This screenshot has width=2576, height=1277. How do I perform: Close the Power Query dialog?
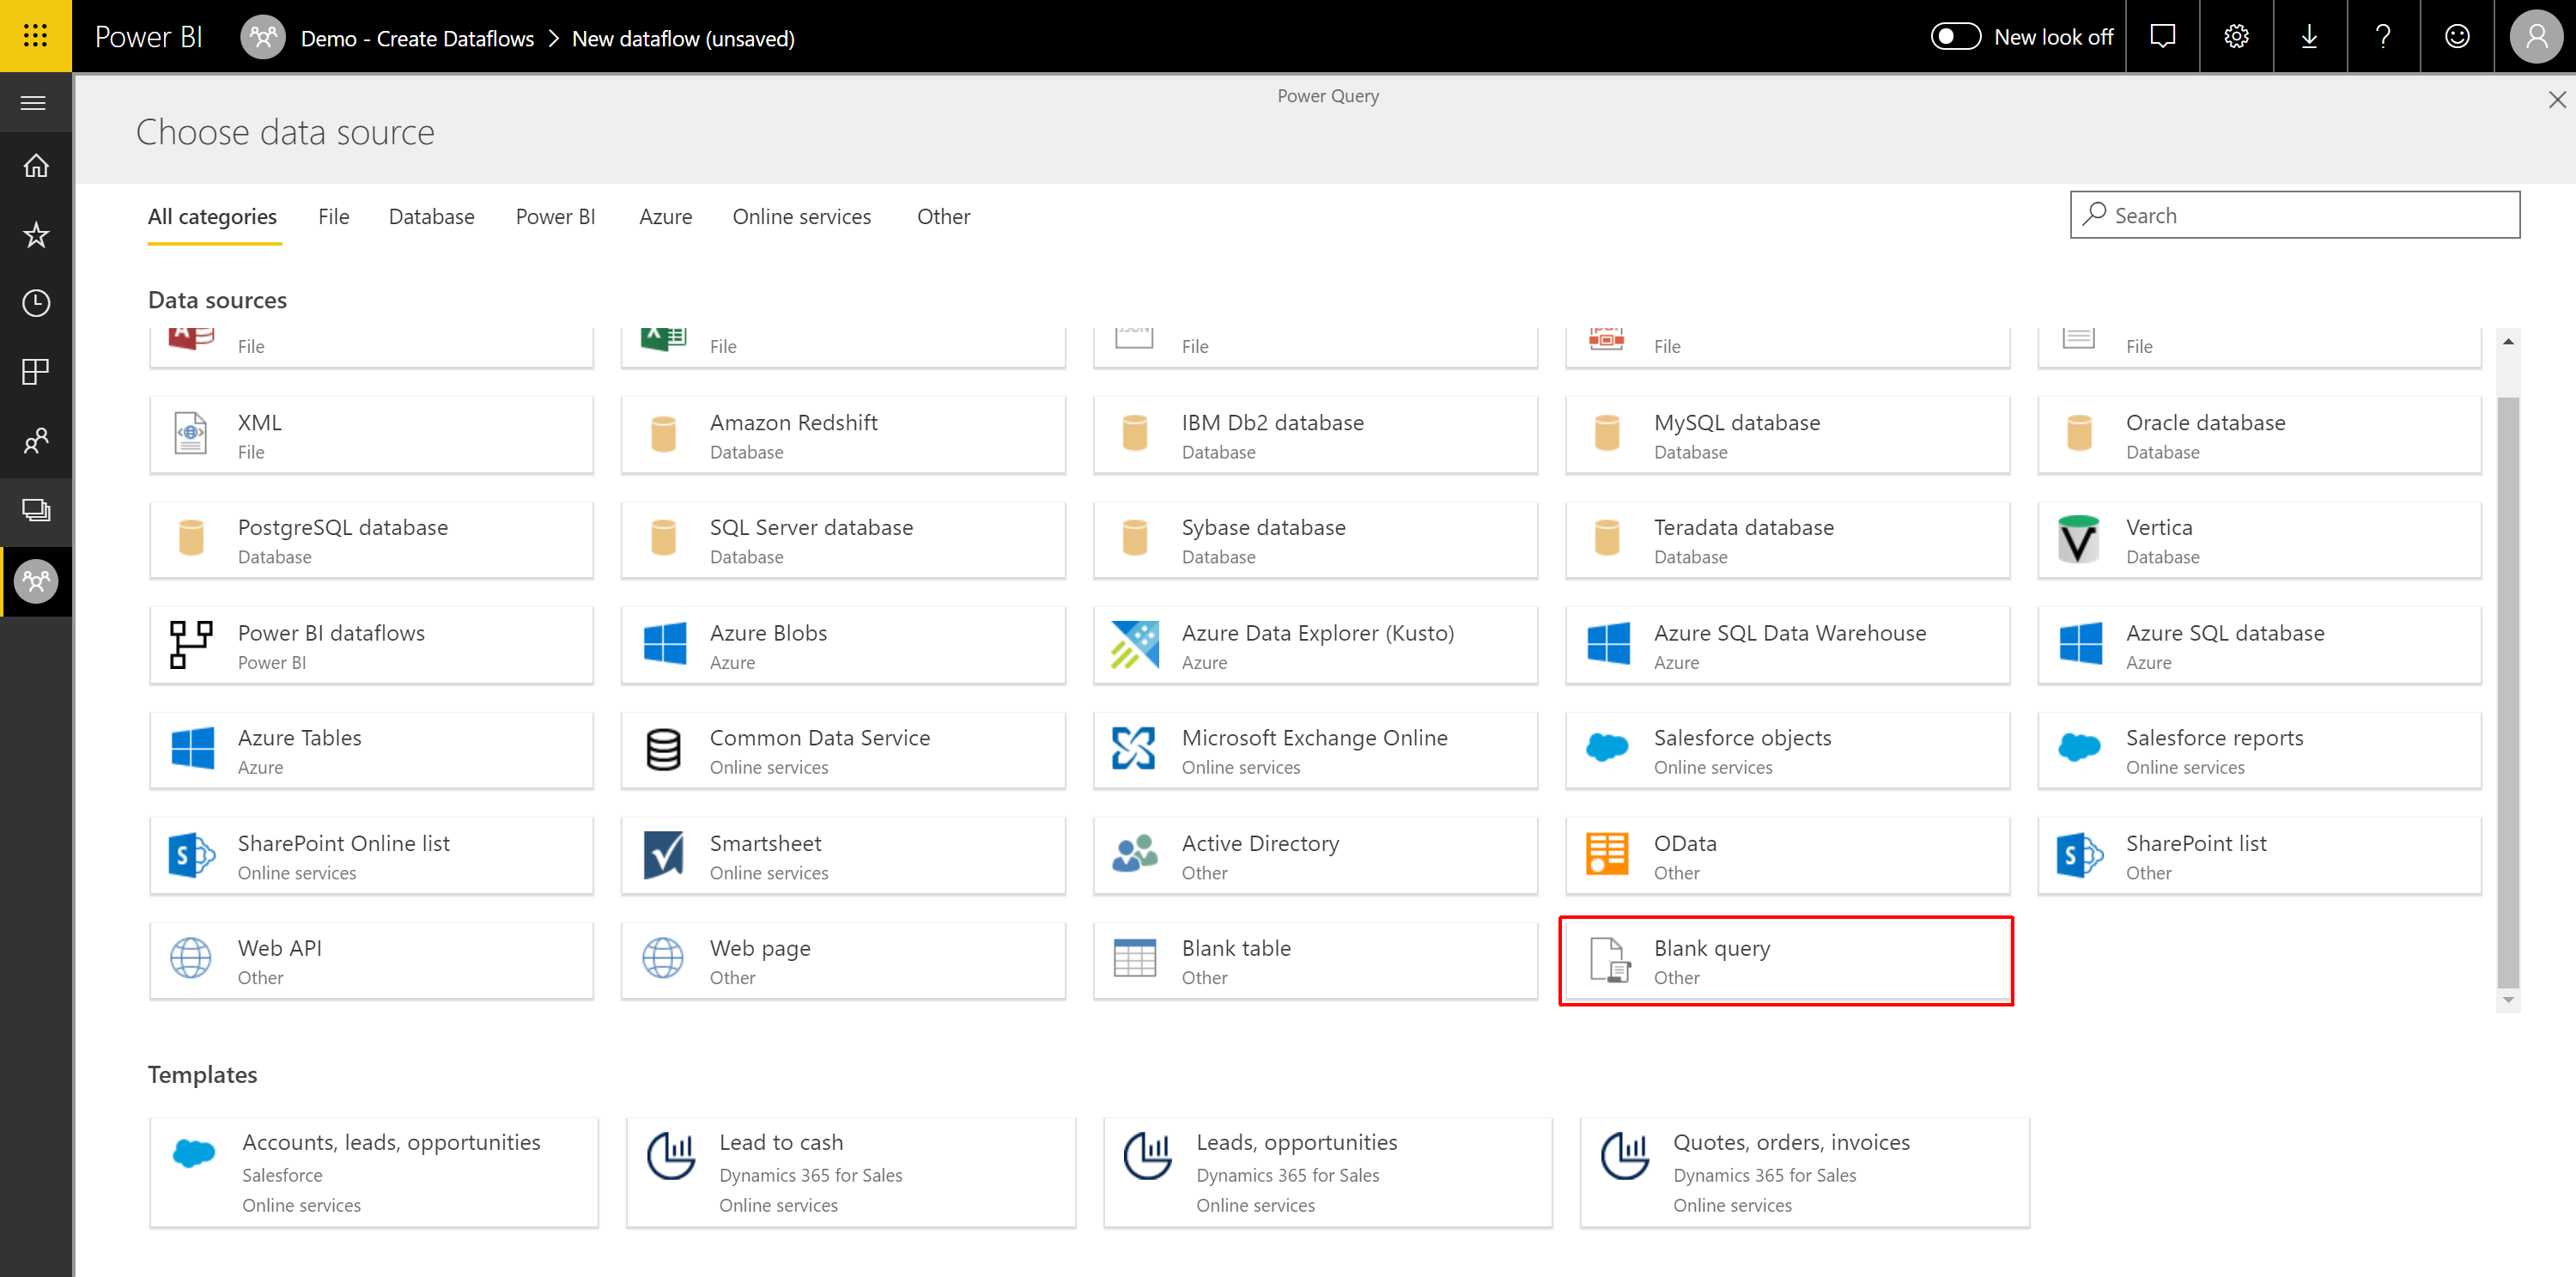tap(2556, 100)
